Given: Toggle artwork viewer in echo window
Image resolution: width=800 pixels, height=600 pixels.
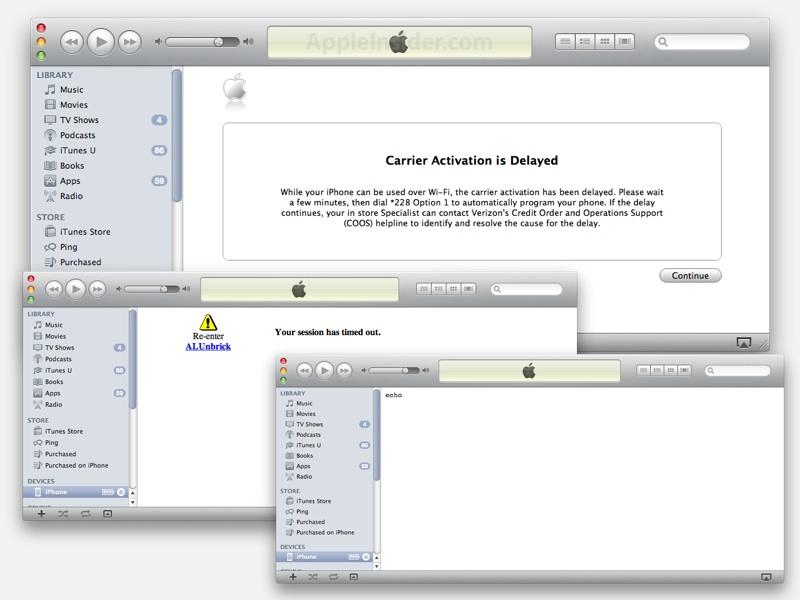Looking at the screenshot, I should 354,577.
